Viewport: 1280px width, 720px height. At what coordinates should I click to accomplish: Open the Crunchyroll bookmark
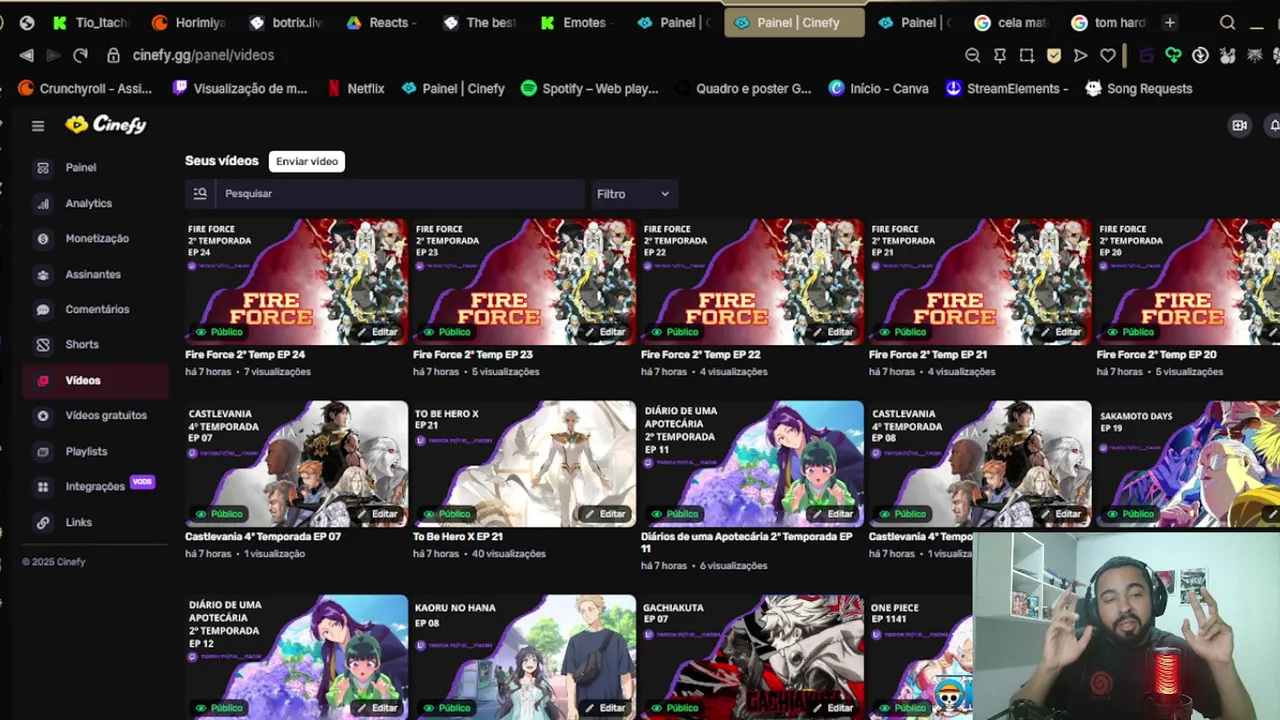[x=86, y=88]
